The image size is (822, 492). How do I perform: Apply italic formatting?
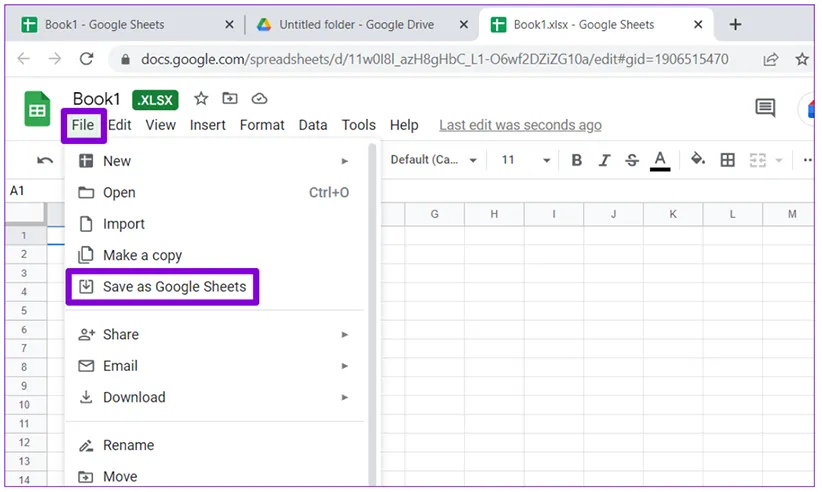604,160
